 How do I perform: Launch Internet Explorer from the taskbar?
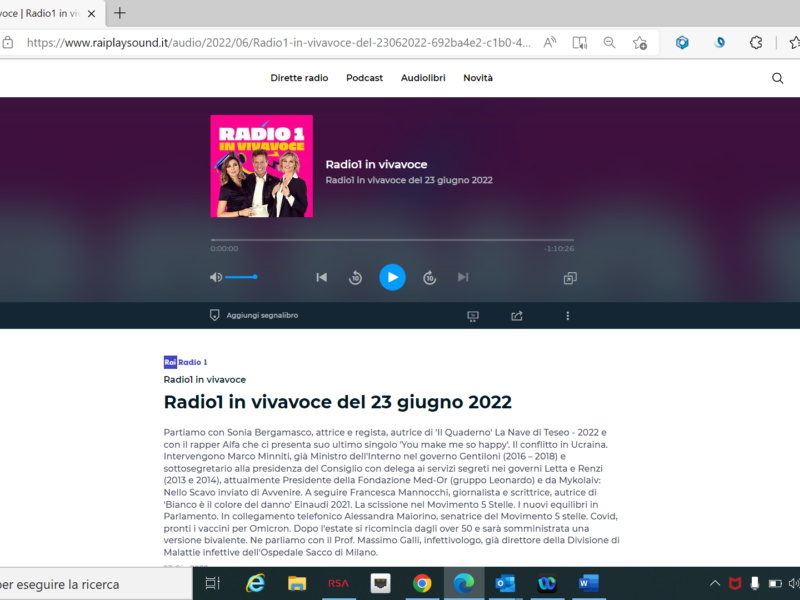[255, 583]
